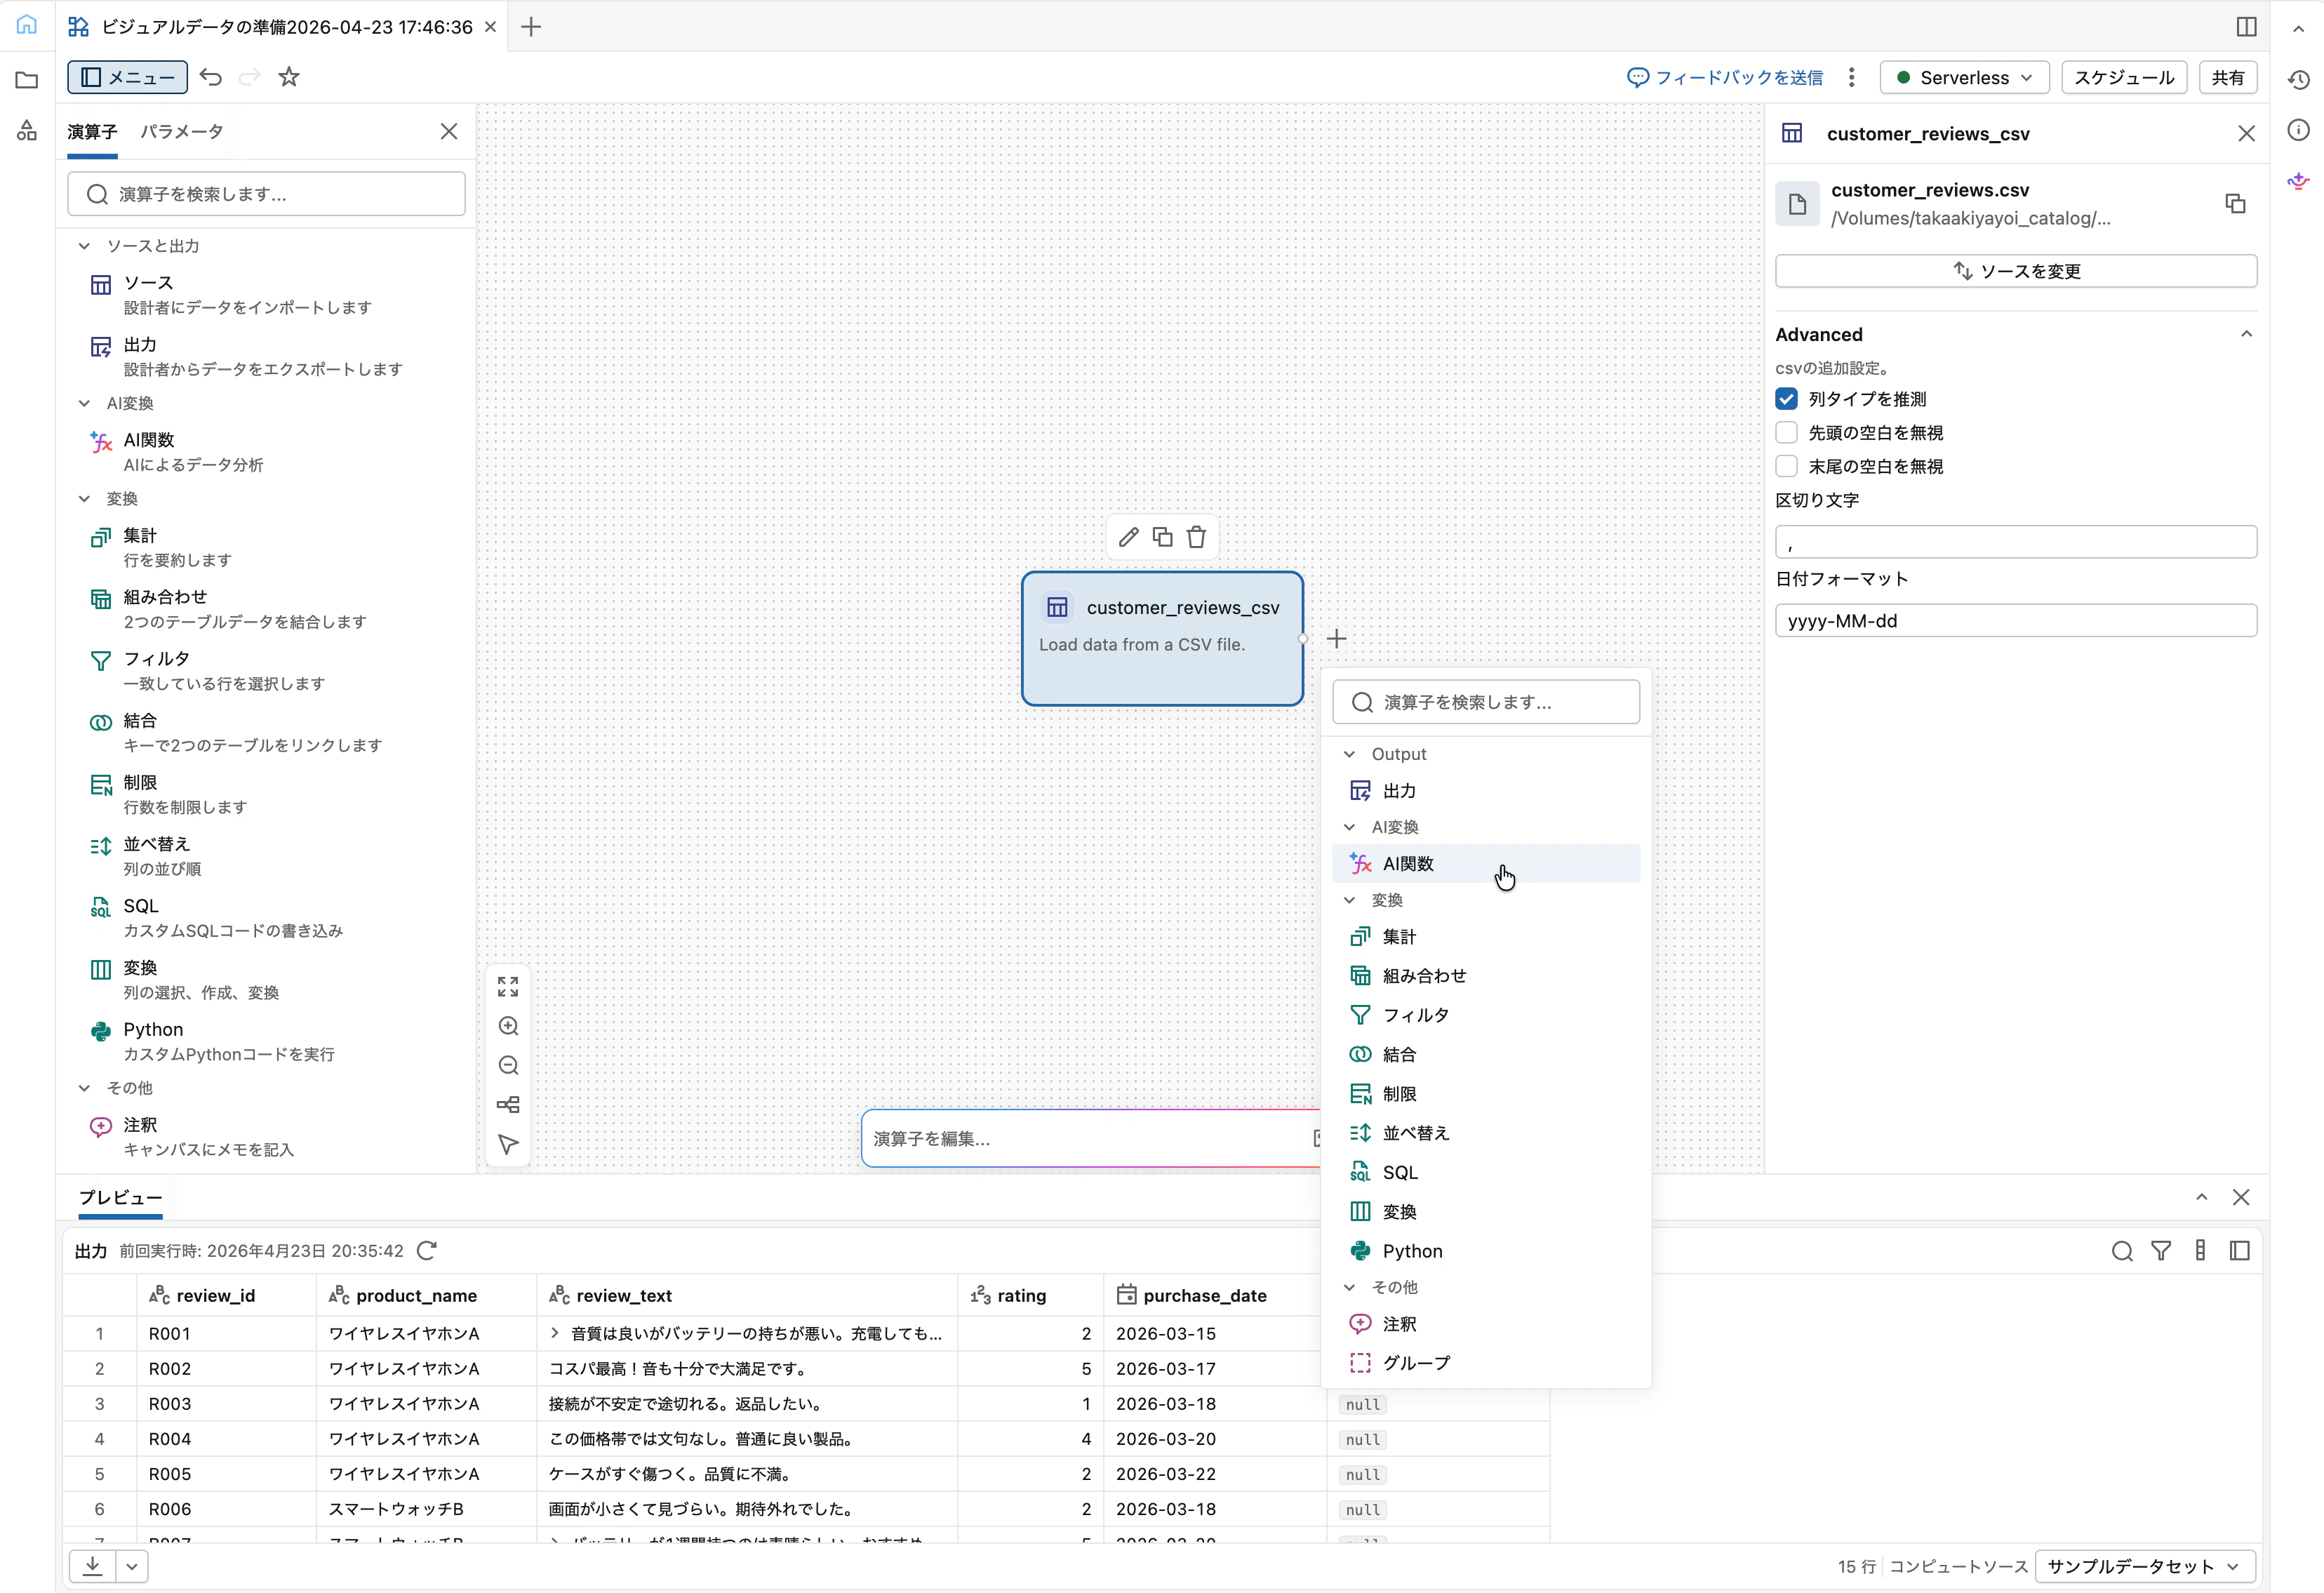Image resolution: width=2324 pixels, height=1593 pixels.
Task: Refresh the preview with reload icon
Action: (x=427, y=1250)
